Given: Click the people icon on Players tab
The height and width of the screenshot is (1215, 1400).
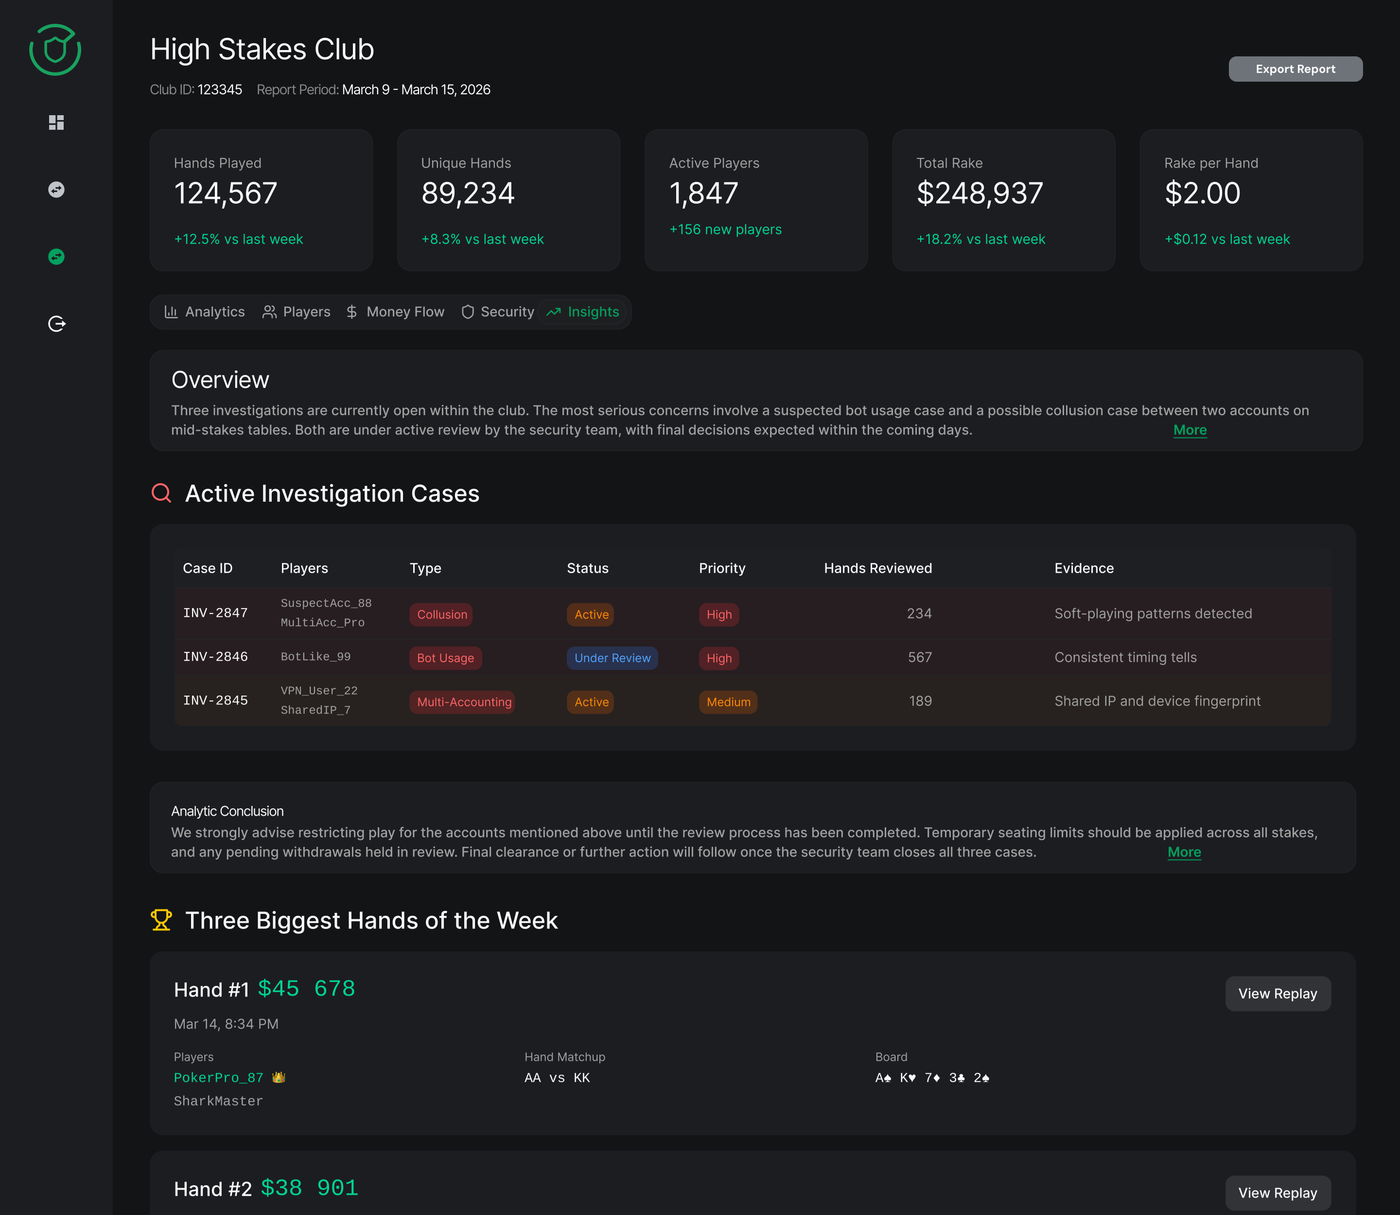Looking at the screenshot, I should click(269, 312).
